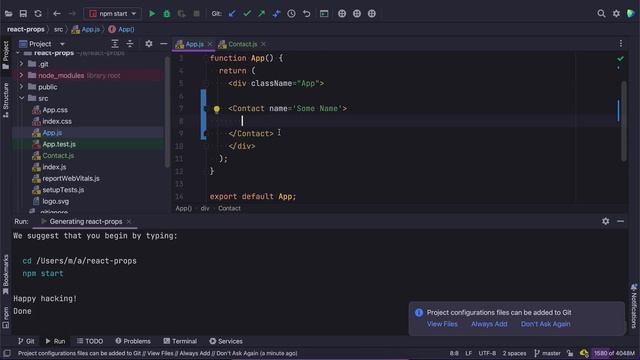The width and height of the screenshot is (640, 360).
Task: Click View Files link in notification
Action: pyautogui.click(x=442, y=324)
